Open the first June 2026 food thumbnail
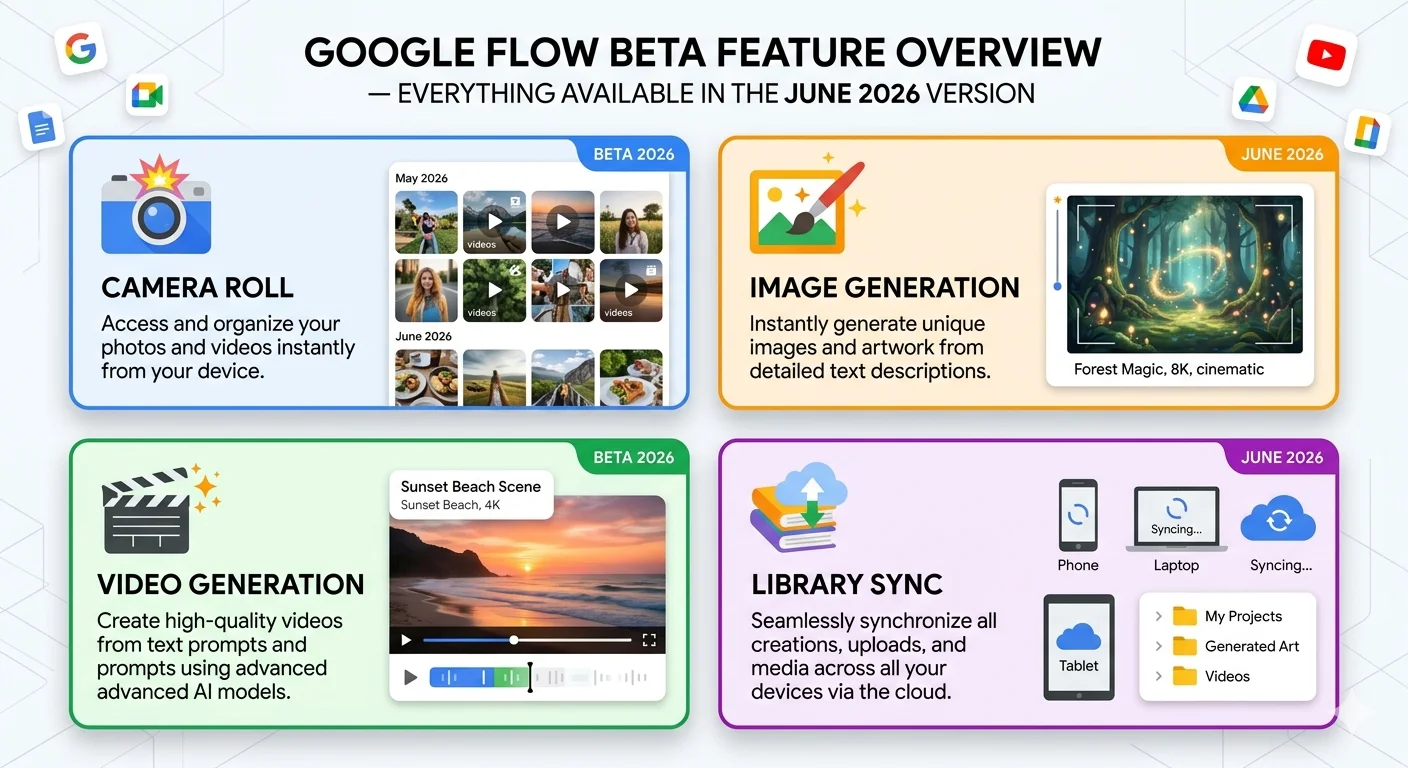This screenshot has width=1408, height=768. [x=426, y=377]
